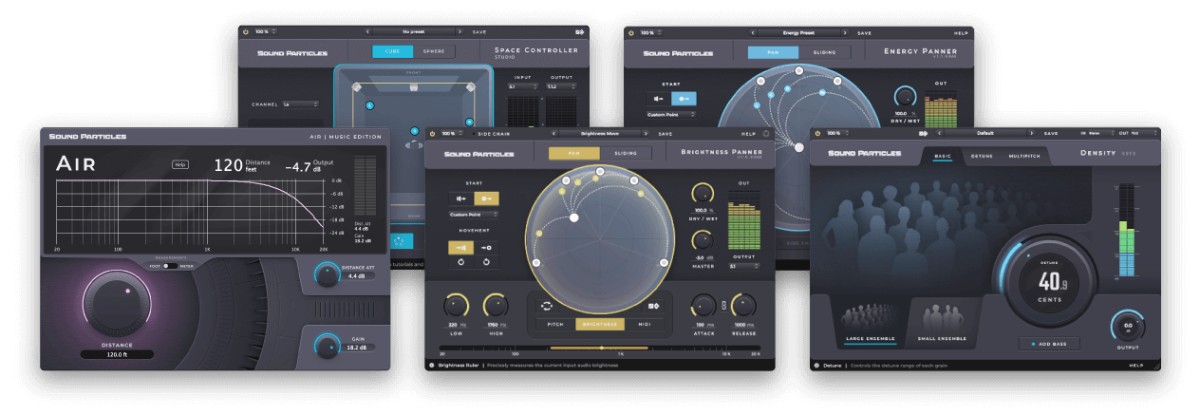This screenshot has width=1200, height=415.
Task: Select speaker Start mode in Brightness Panner
Action: [x=460, y=198]
